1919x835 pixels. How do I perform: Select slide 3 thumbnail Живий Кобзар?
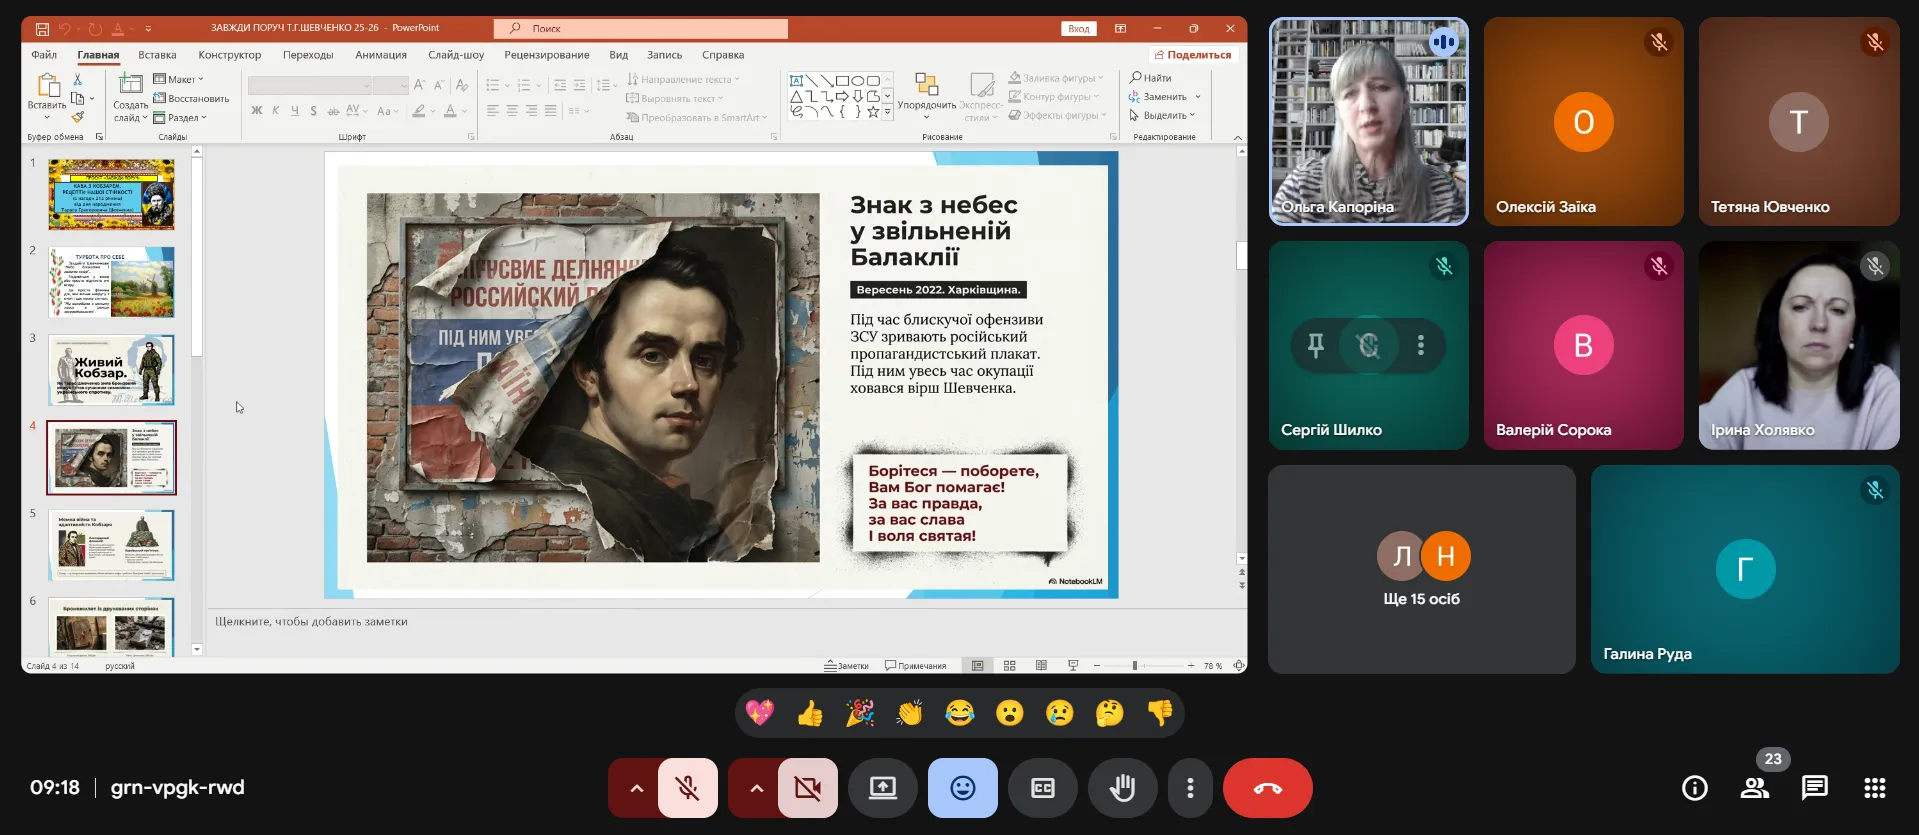tap(111, 370)
